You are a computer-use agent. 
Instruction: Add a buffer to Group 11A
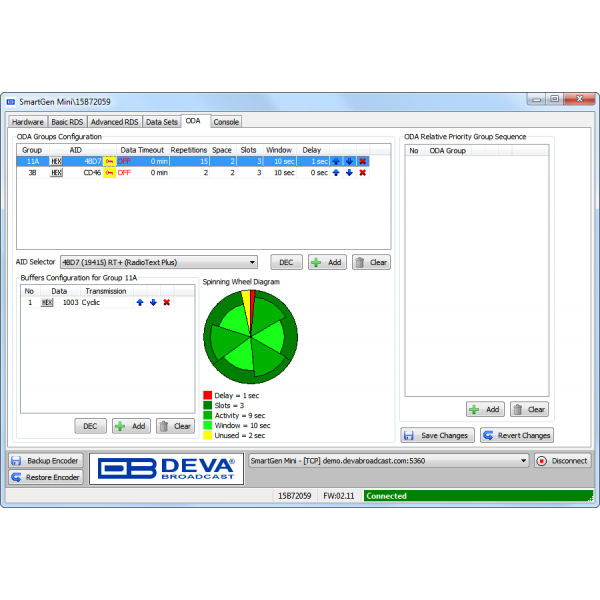click(131, 426)
